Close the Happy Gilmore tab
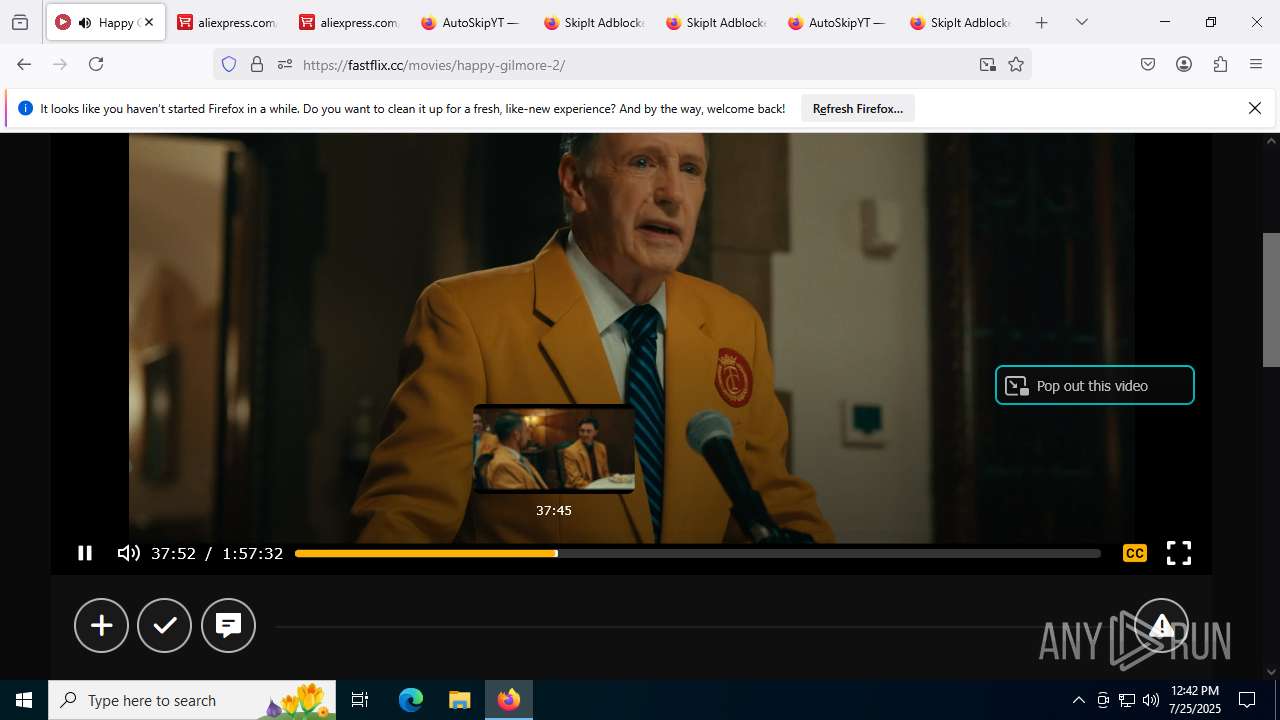The height and width of the screenshot is (720, 1280). coord(149,22)
